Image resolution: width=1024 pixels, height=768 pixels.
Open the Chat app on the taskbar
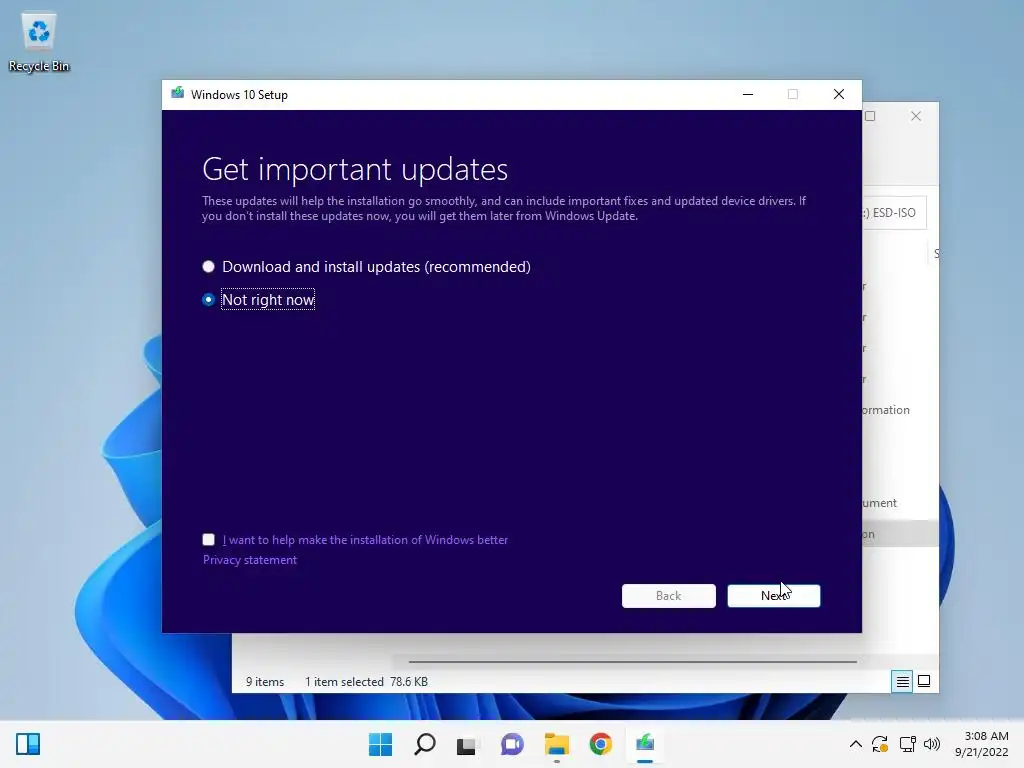tap(512, 744)
